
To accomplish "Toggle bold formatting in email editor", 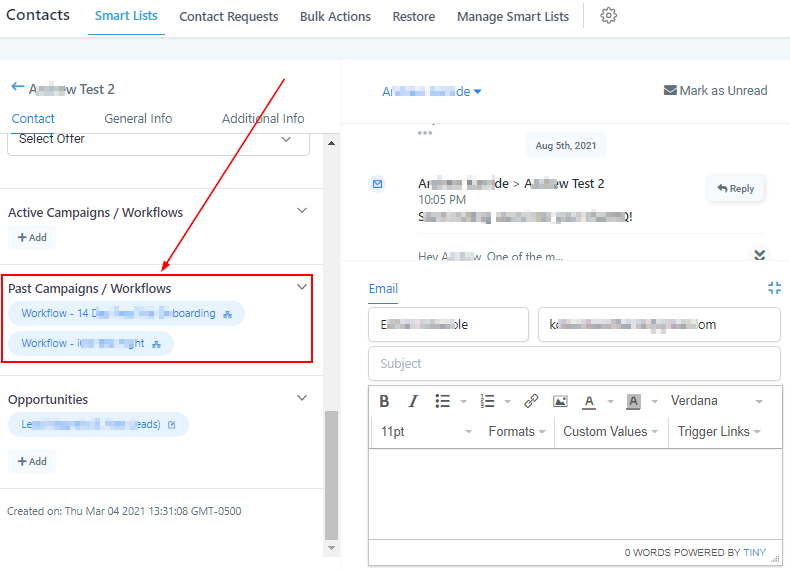I will pos(384,401).
